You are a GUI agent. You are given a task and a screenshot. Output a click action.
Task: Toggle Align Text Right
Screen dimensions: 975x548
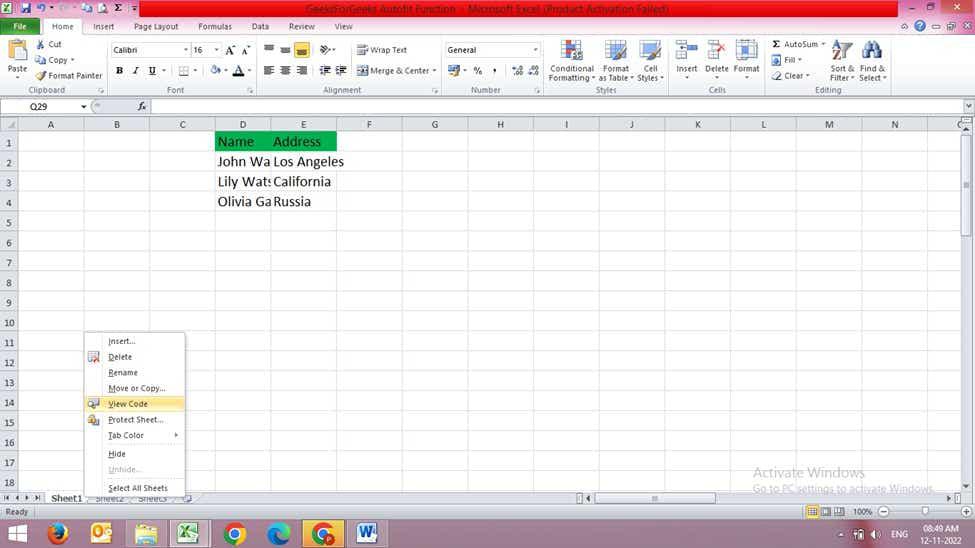(302, 71)
